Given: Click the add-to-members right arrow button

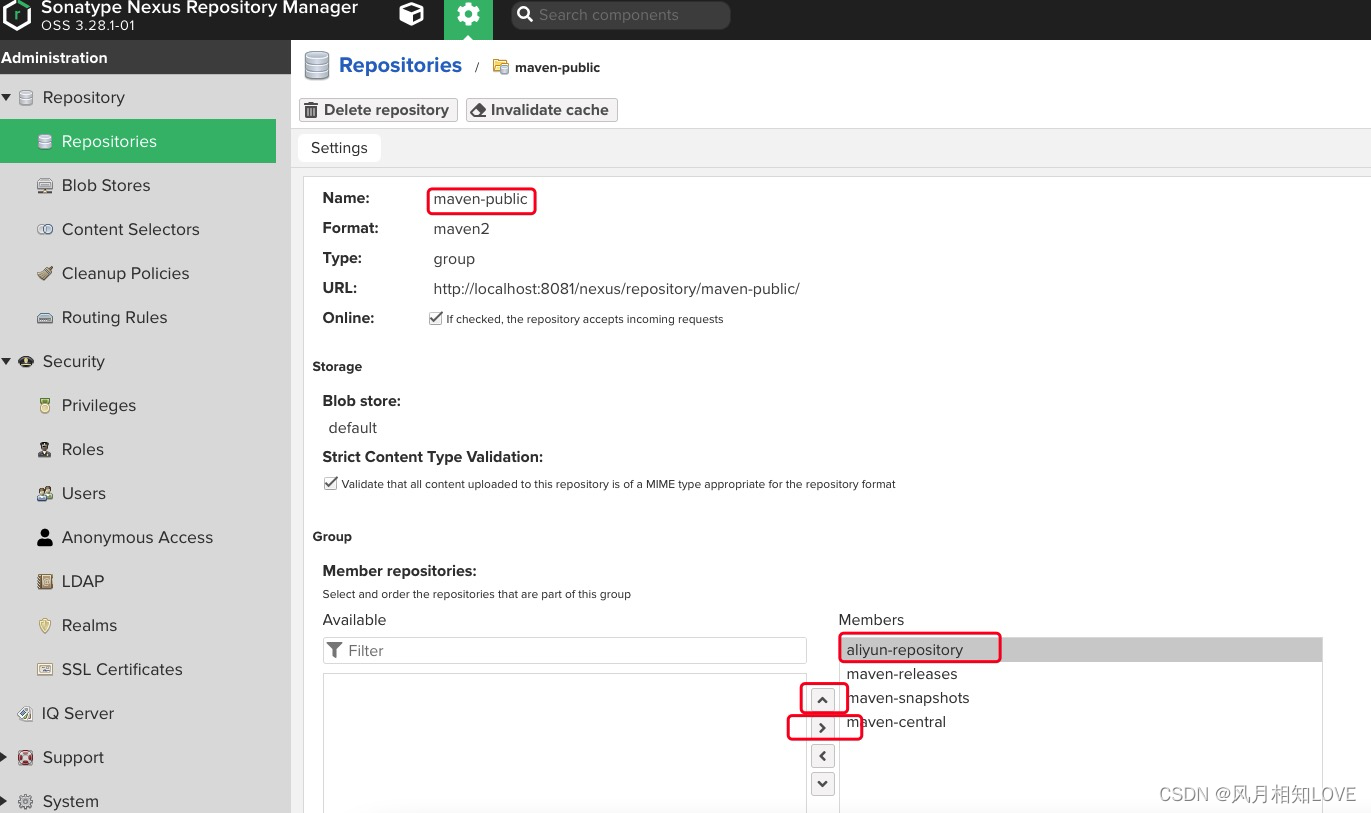Looking at the screenshot, I should point(822,728).
